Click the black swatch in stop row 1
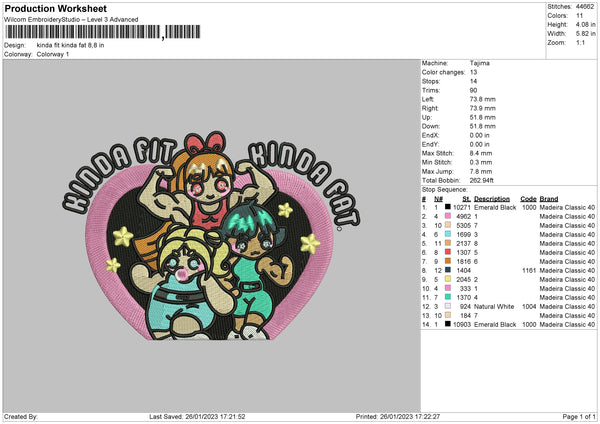This screenshot has height=424, width=600. [447, 207]
